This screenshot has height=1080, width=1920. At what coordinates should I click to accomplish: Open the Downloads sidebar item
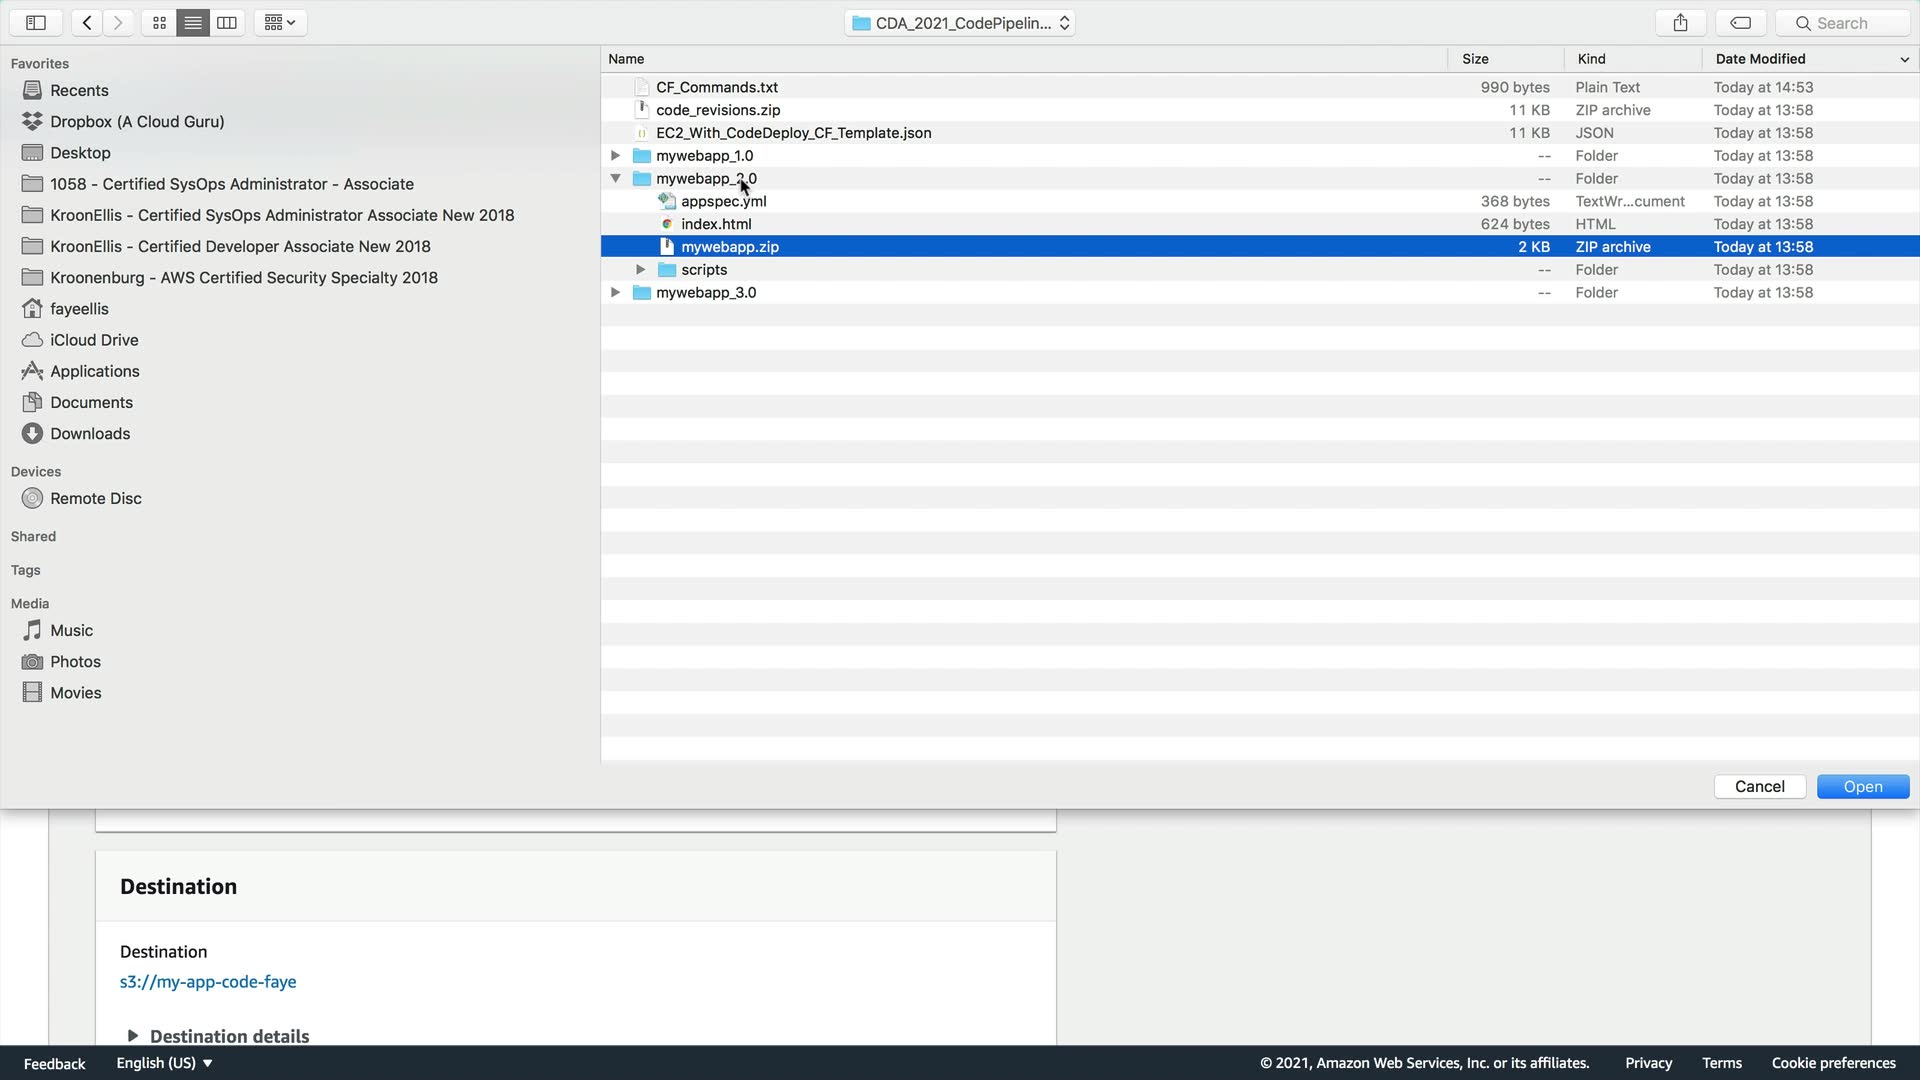coord(90,433)
